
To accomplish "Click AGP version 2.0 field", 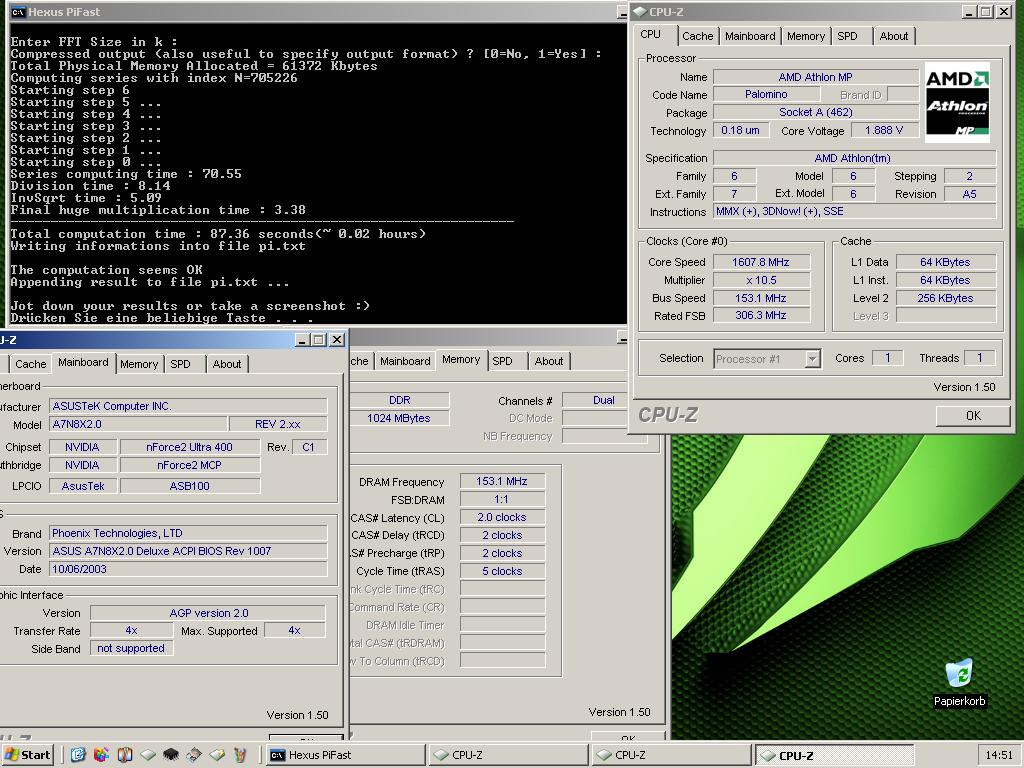I will click(208, 613).
